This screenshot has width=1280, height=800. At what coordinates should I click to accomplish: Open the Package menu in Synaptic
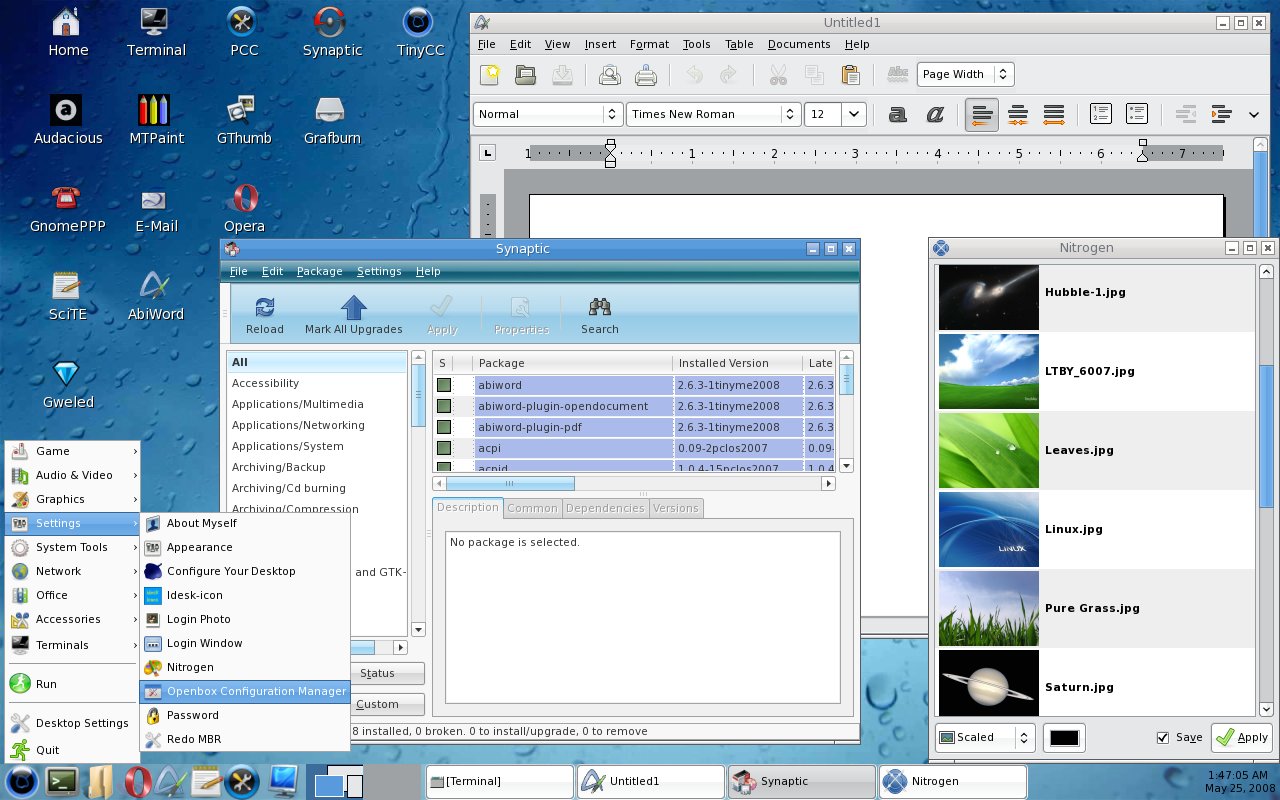point(319,271)
